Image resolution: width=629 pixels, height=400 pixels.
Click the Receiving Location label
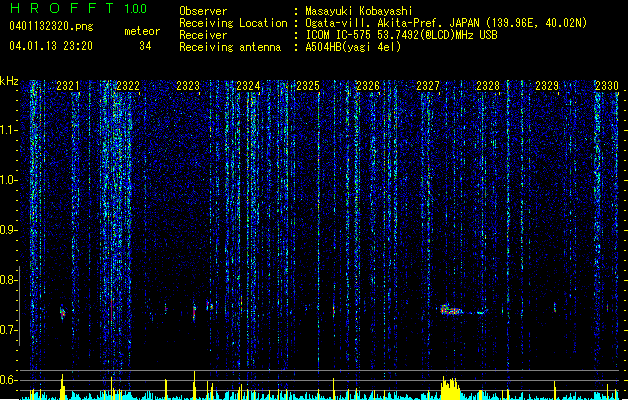point(233,23)
